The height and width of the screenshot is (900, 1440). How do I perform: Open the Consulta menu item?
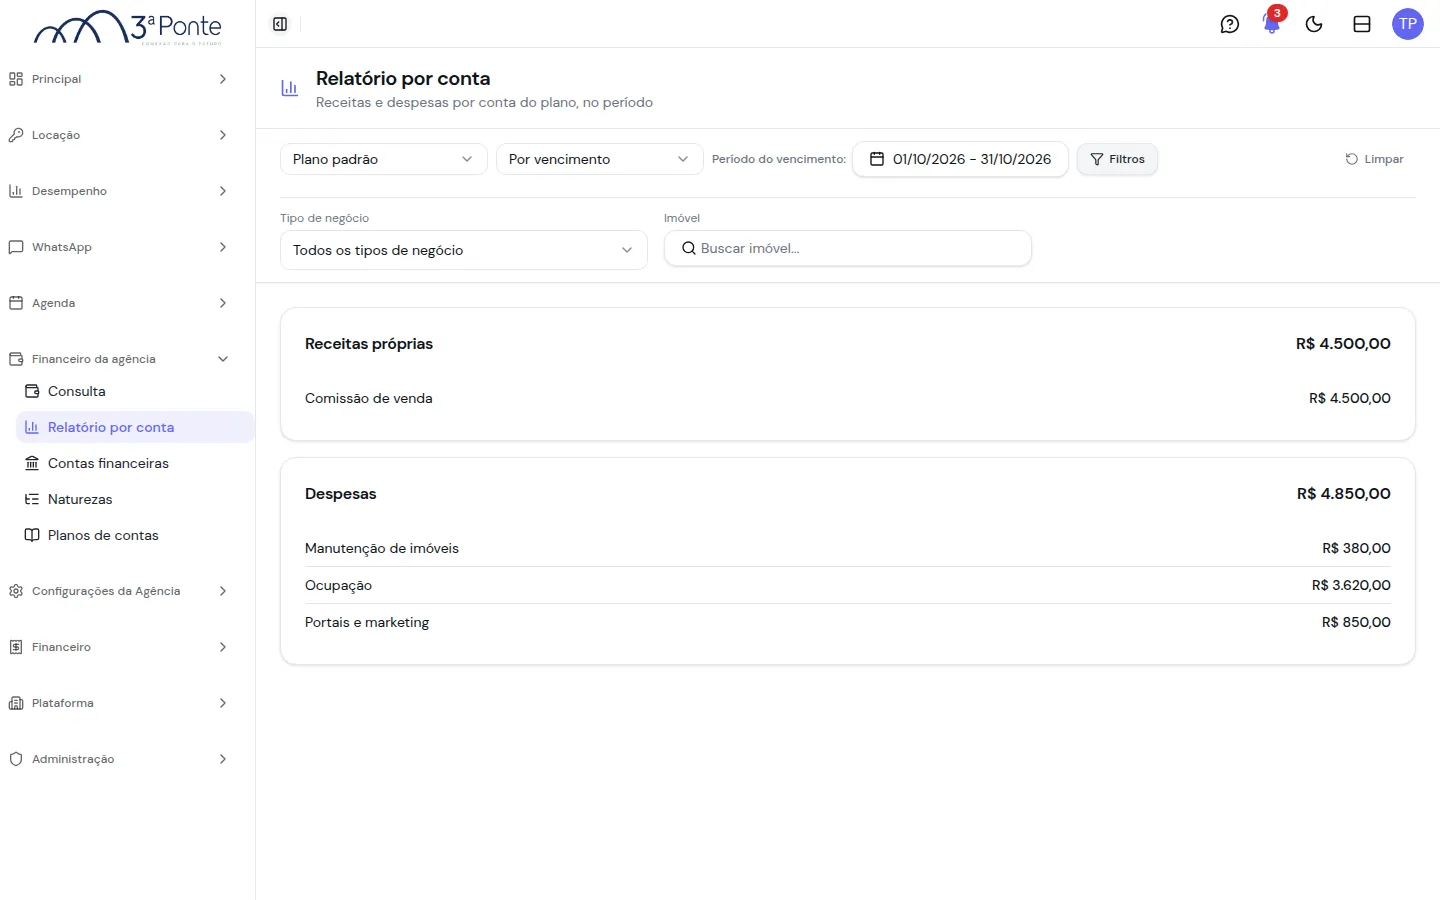[x=135, y=391]
